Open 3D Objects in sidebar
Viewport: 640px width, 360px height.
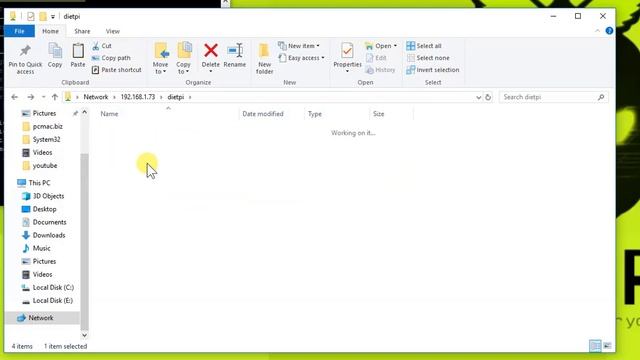coord(48,196)
